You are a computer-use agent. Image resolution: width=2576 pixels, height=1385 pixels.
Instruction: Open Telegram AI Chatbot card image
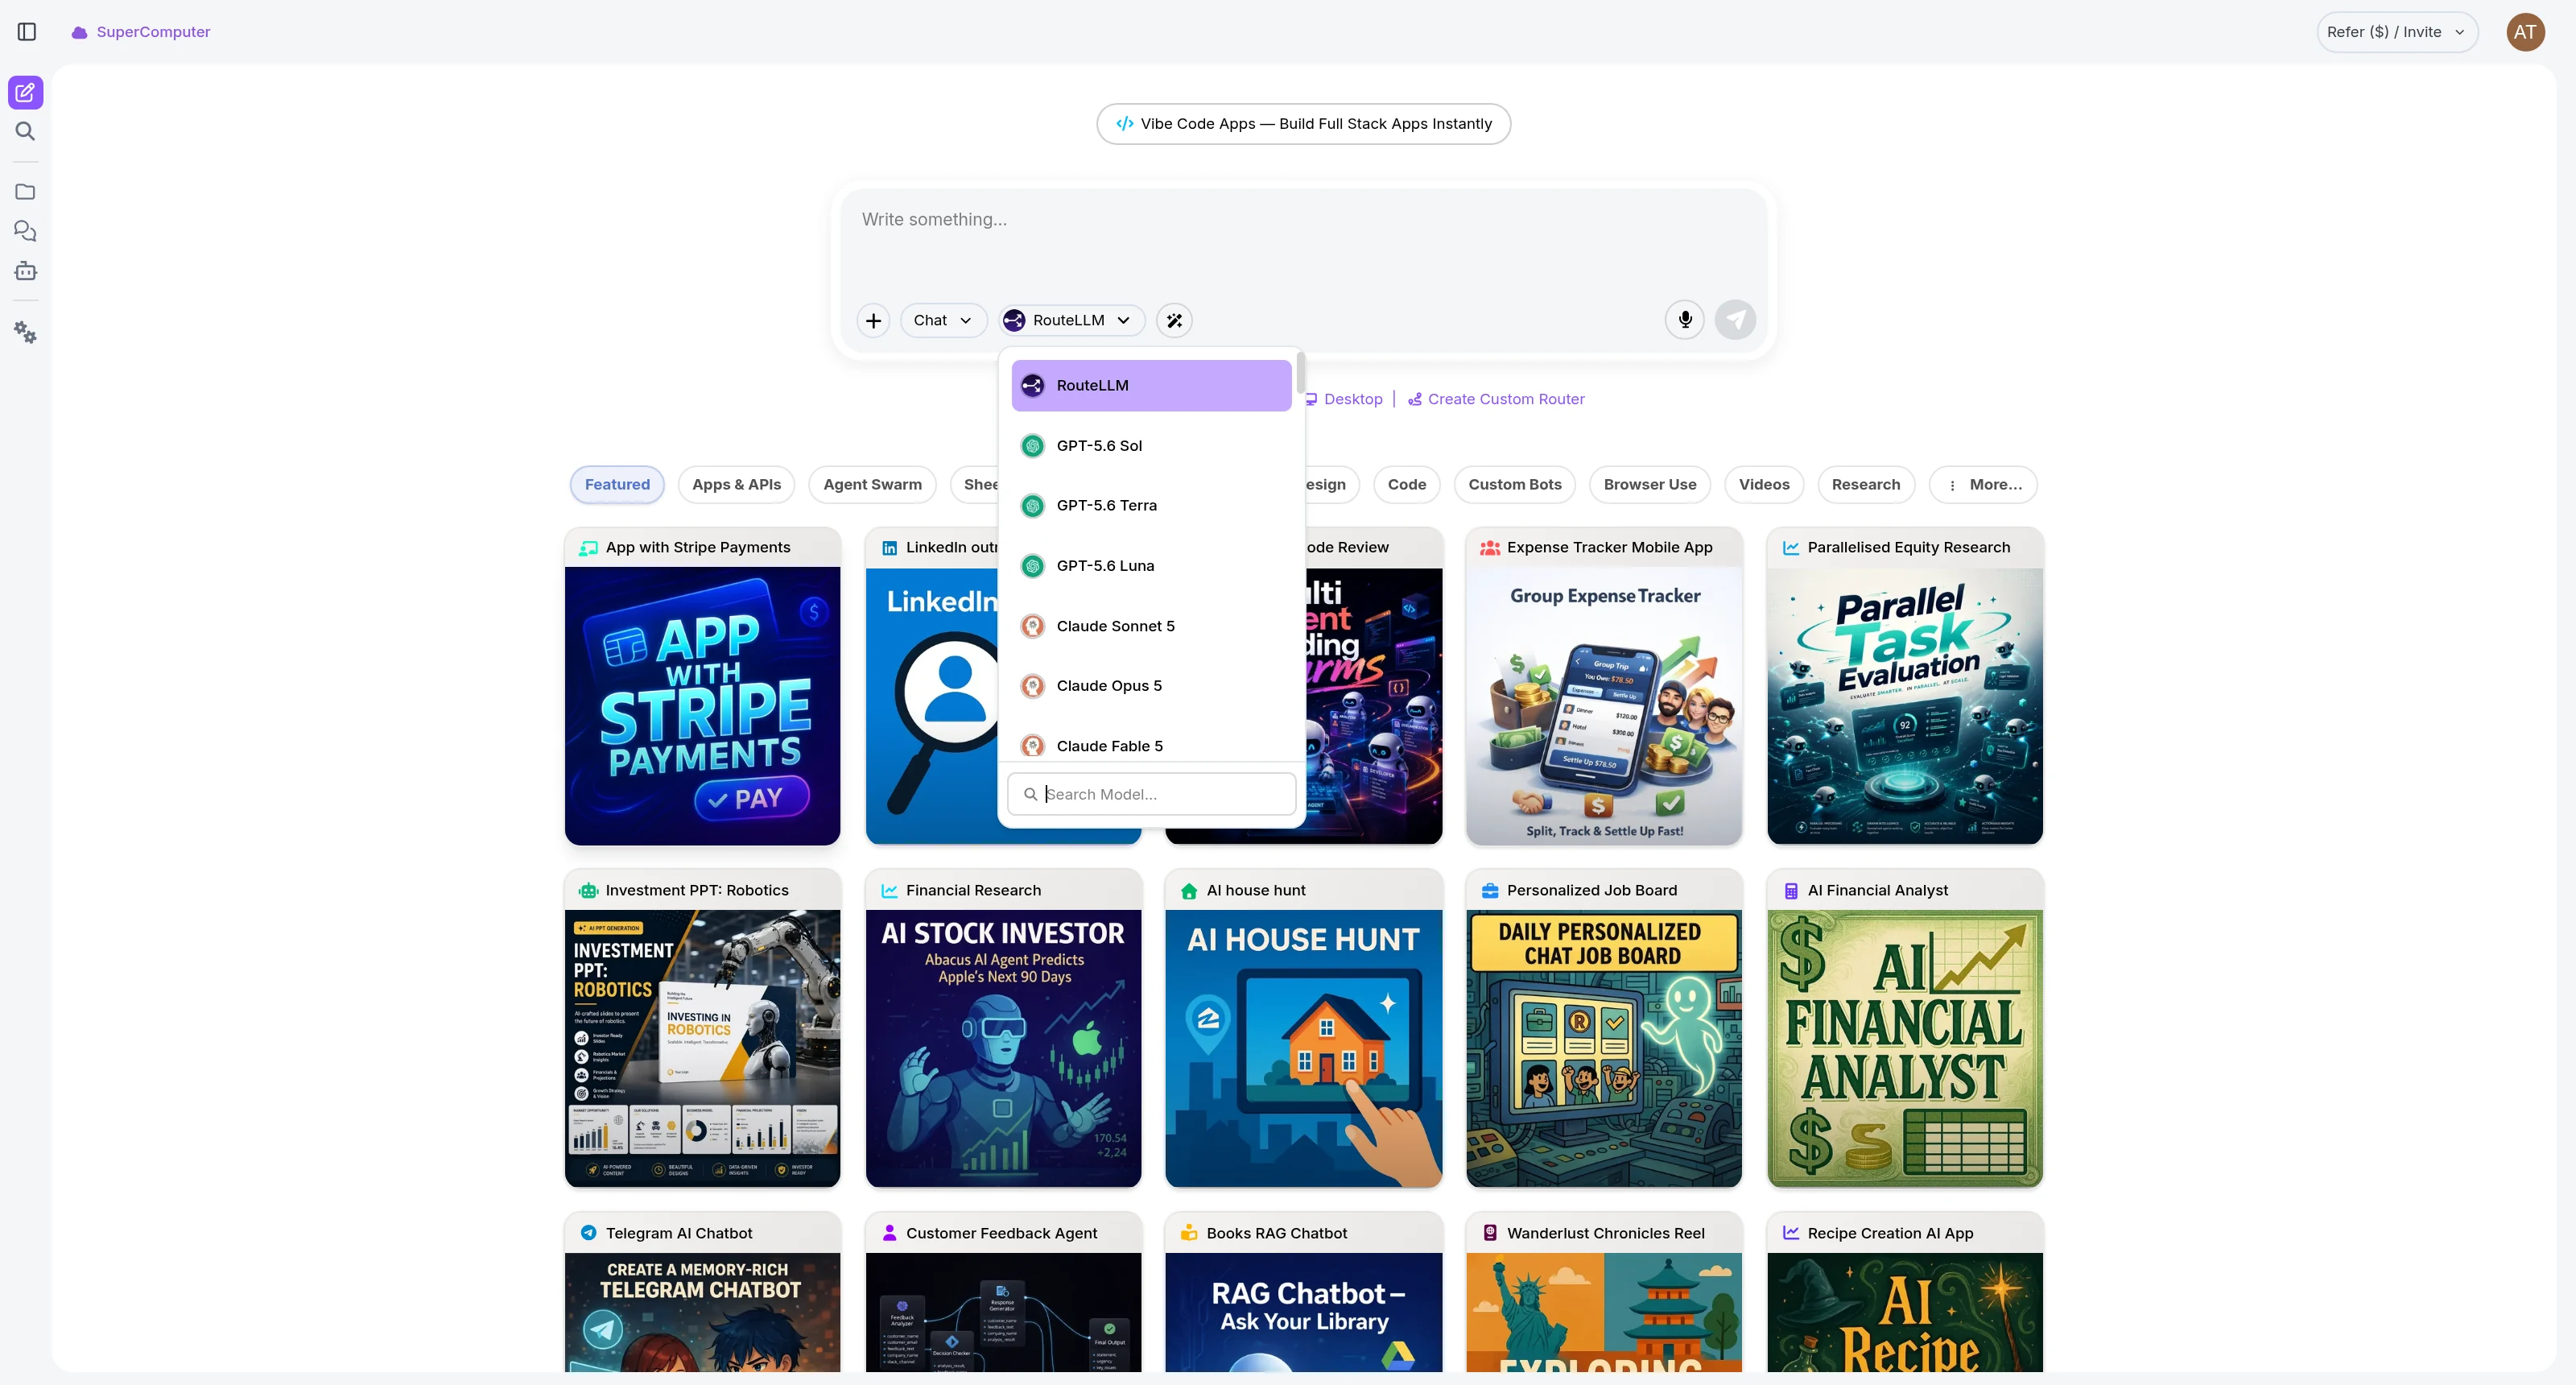[702, 1313]
